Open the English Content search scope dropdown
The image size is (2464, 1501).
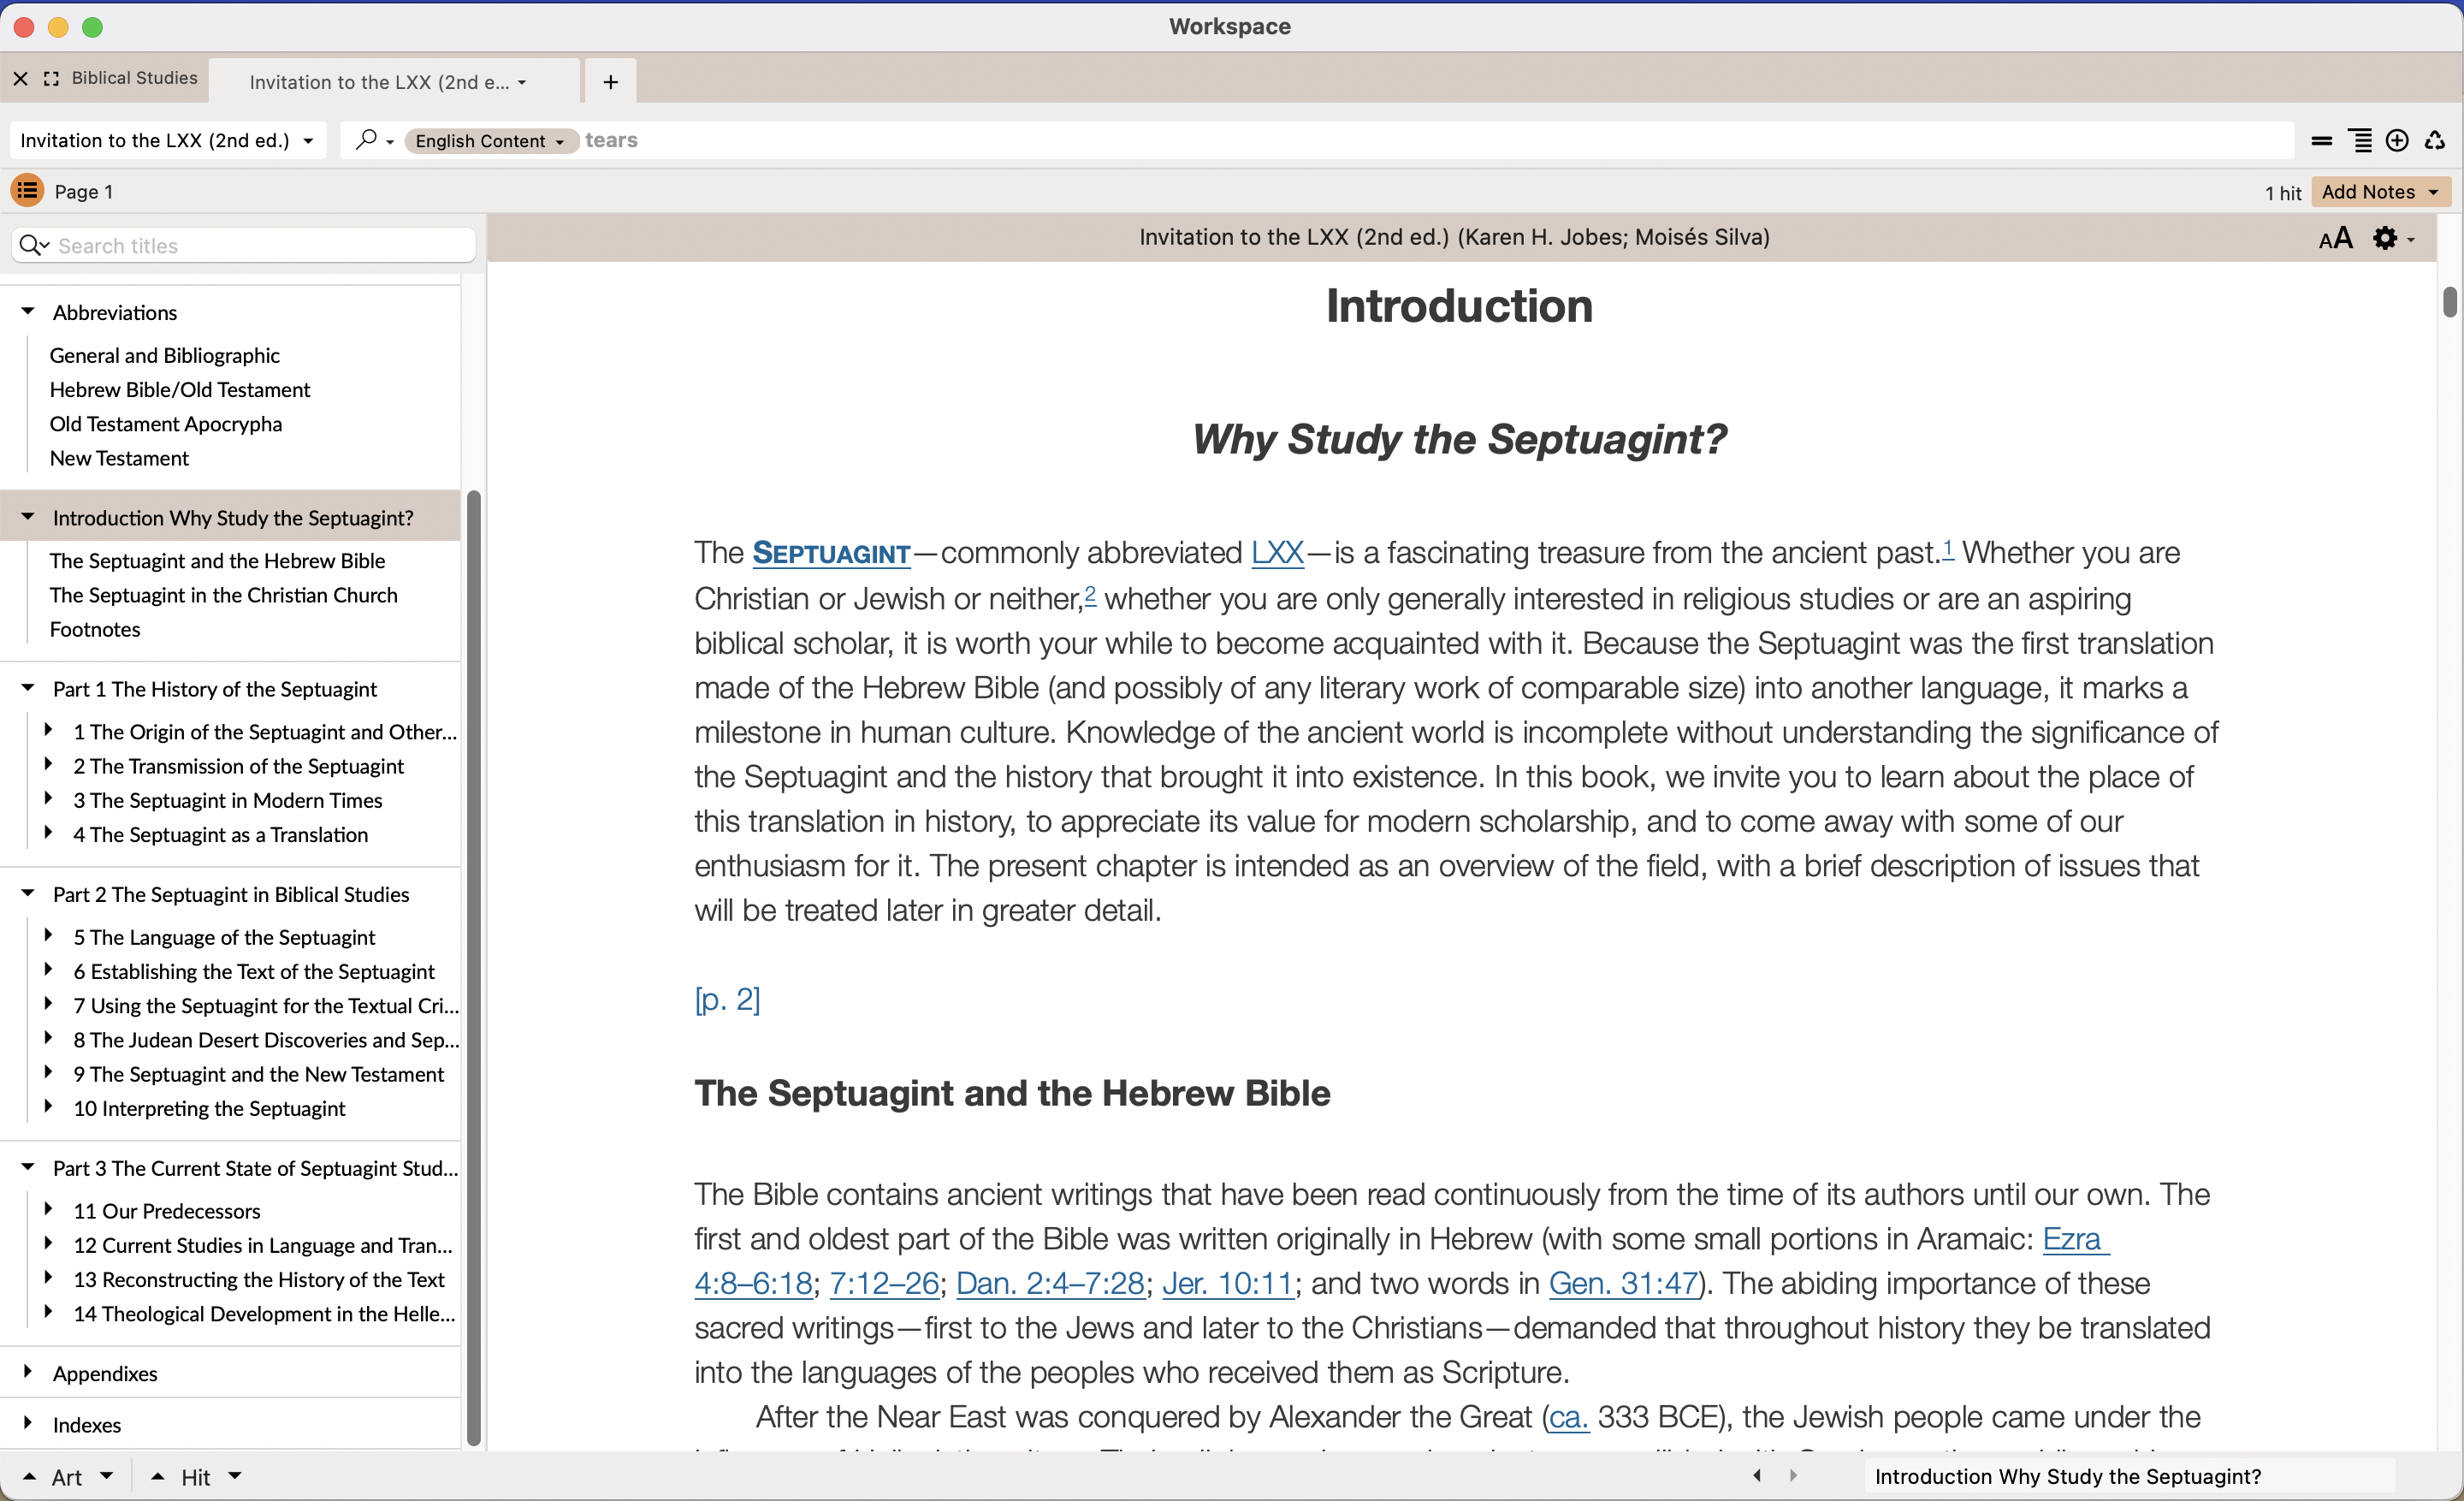[490, 141]
